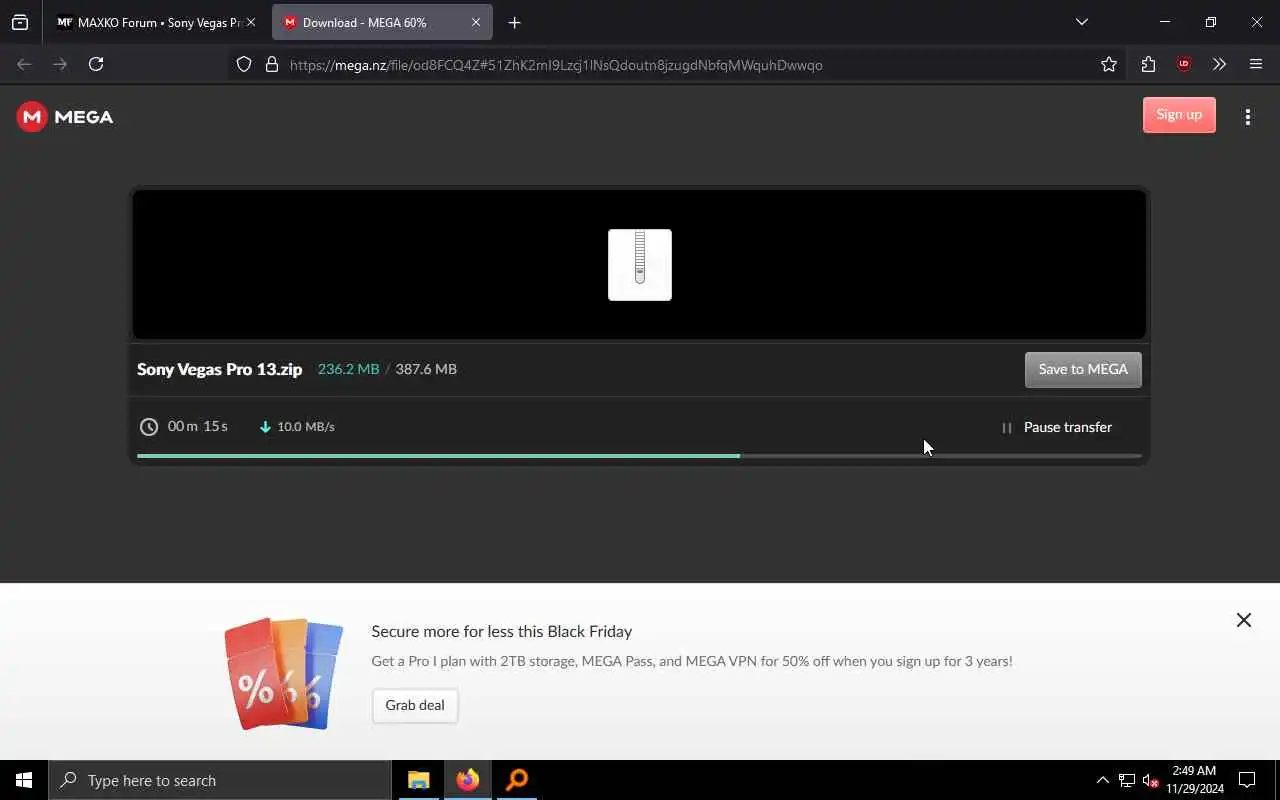Image resolution: width=1280 pixels, height=800 pixels.
Task: Click the green download speed arrow
Action: (x=265, y=427)
